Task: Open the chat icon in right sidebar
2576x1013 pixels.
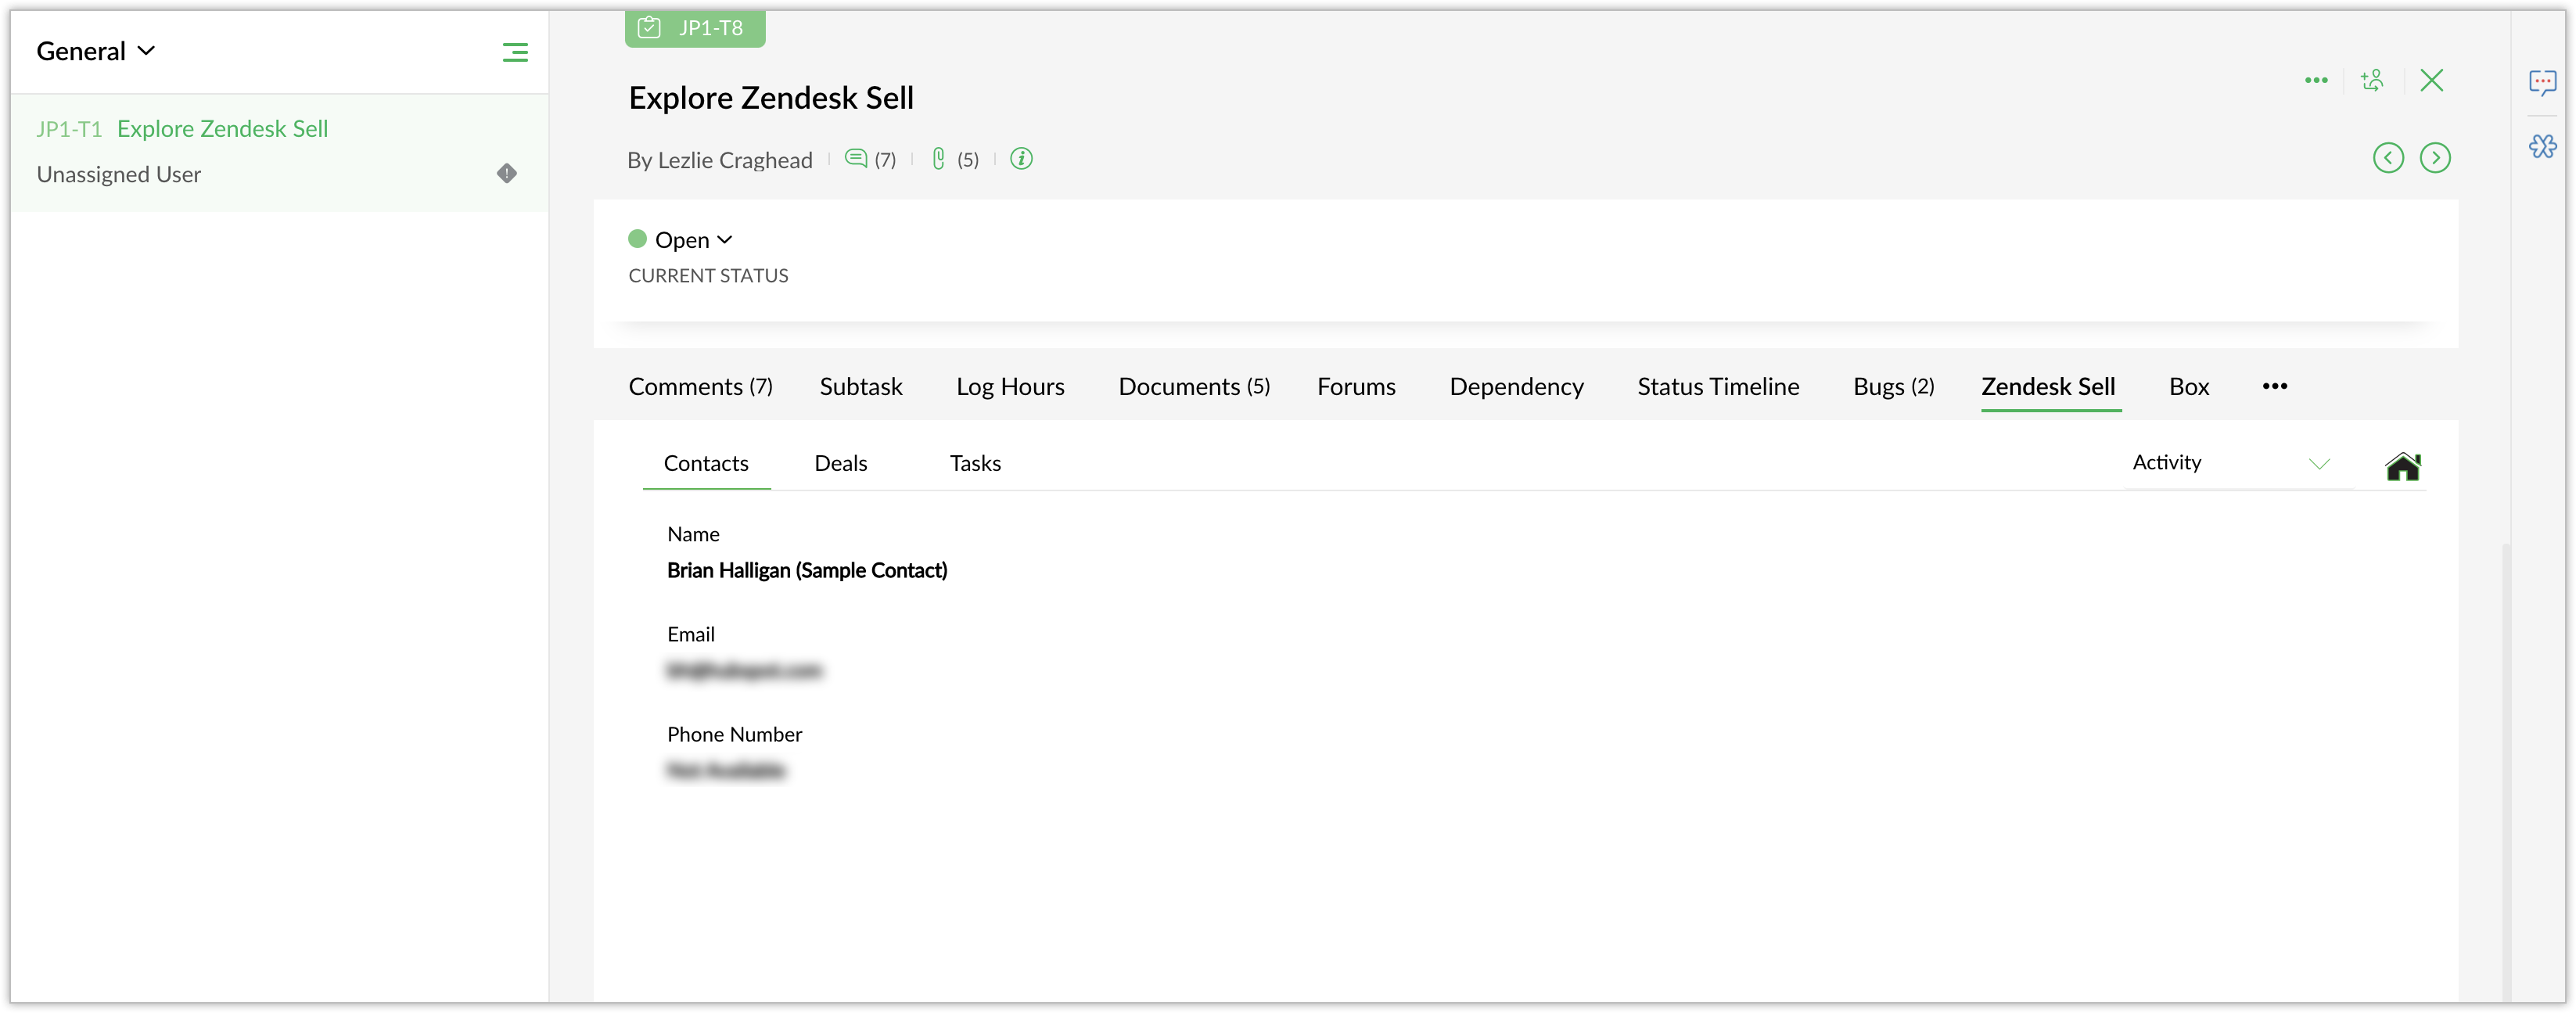Action: pos(2542,82)
